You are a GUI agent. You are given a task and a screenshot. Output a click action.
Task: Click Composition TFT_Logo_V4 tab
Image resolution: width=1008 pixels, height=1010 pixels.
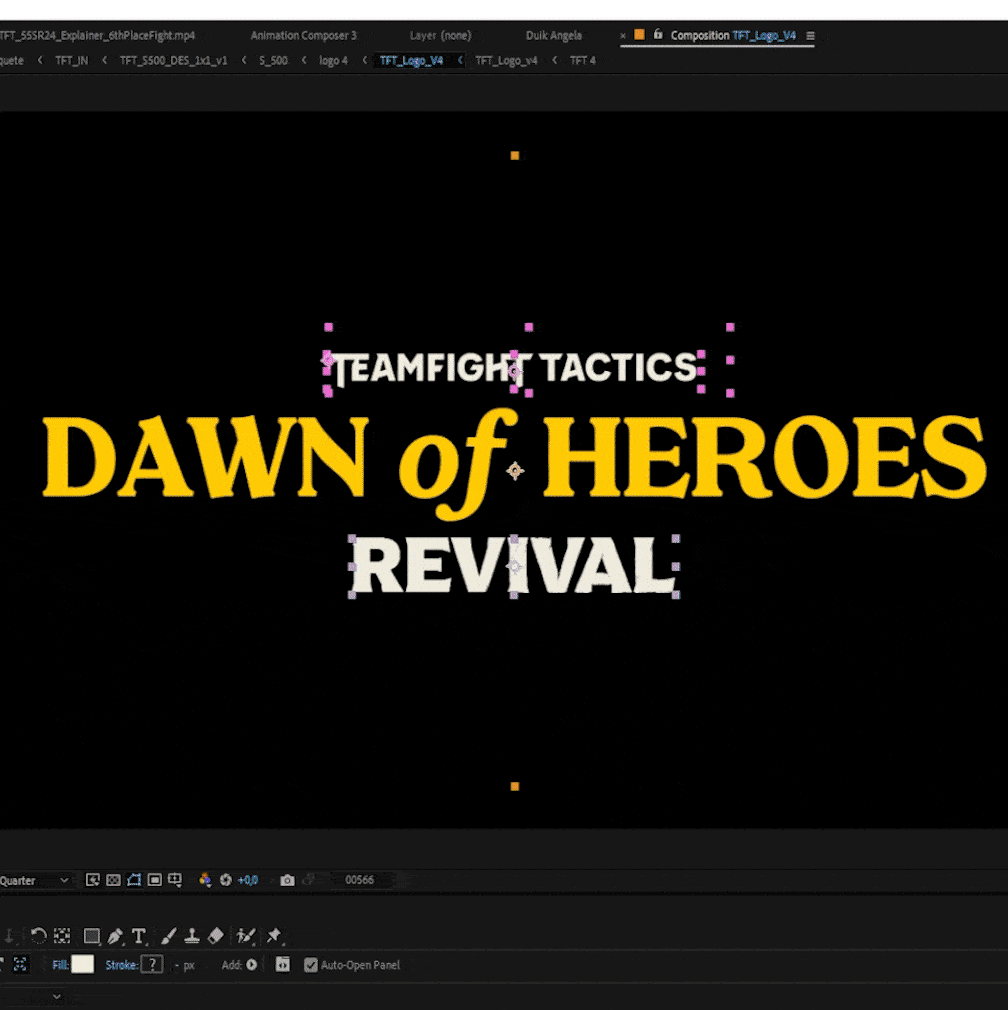tap(733, 35)
